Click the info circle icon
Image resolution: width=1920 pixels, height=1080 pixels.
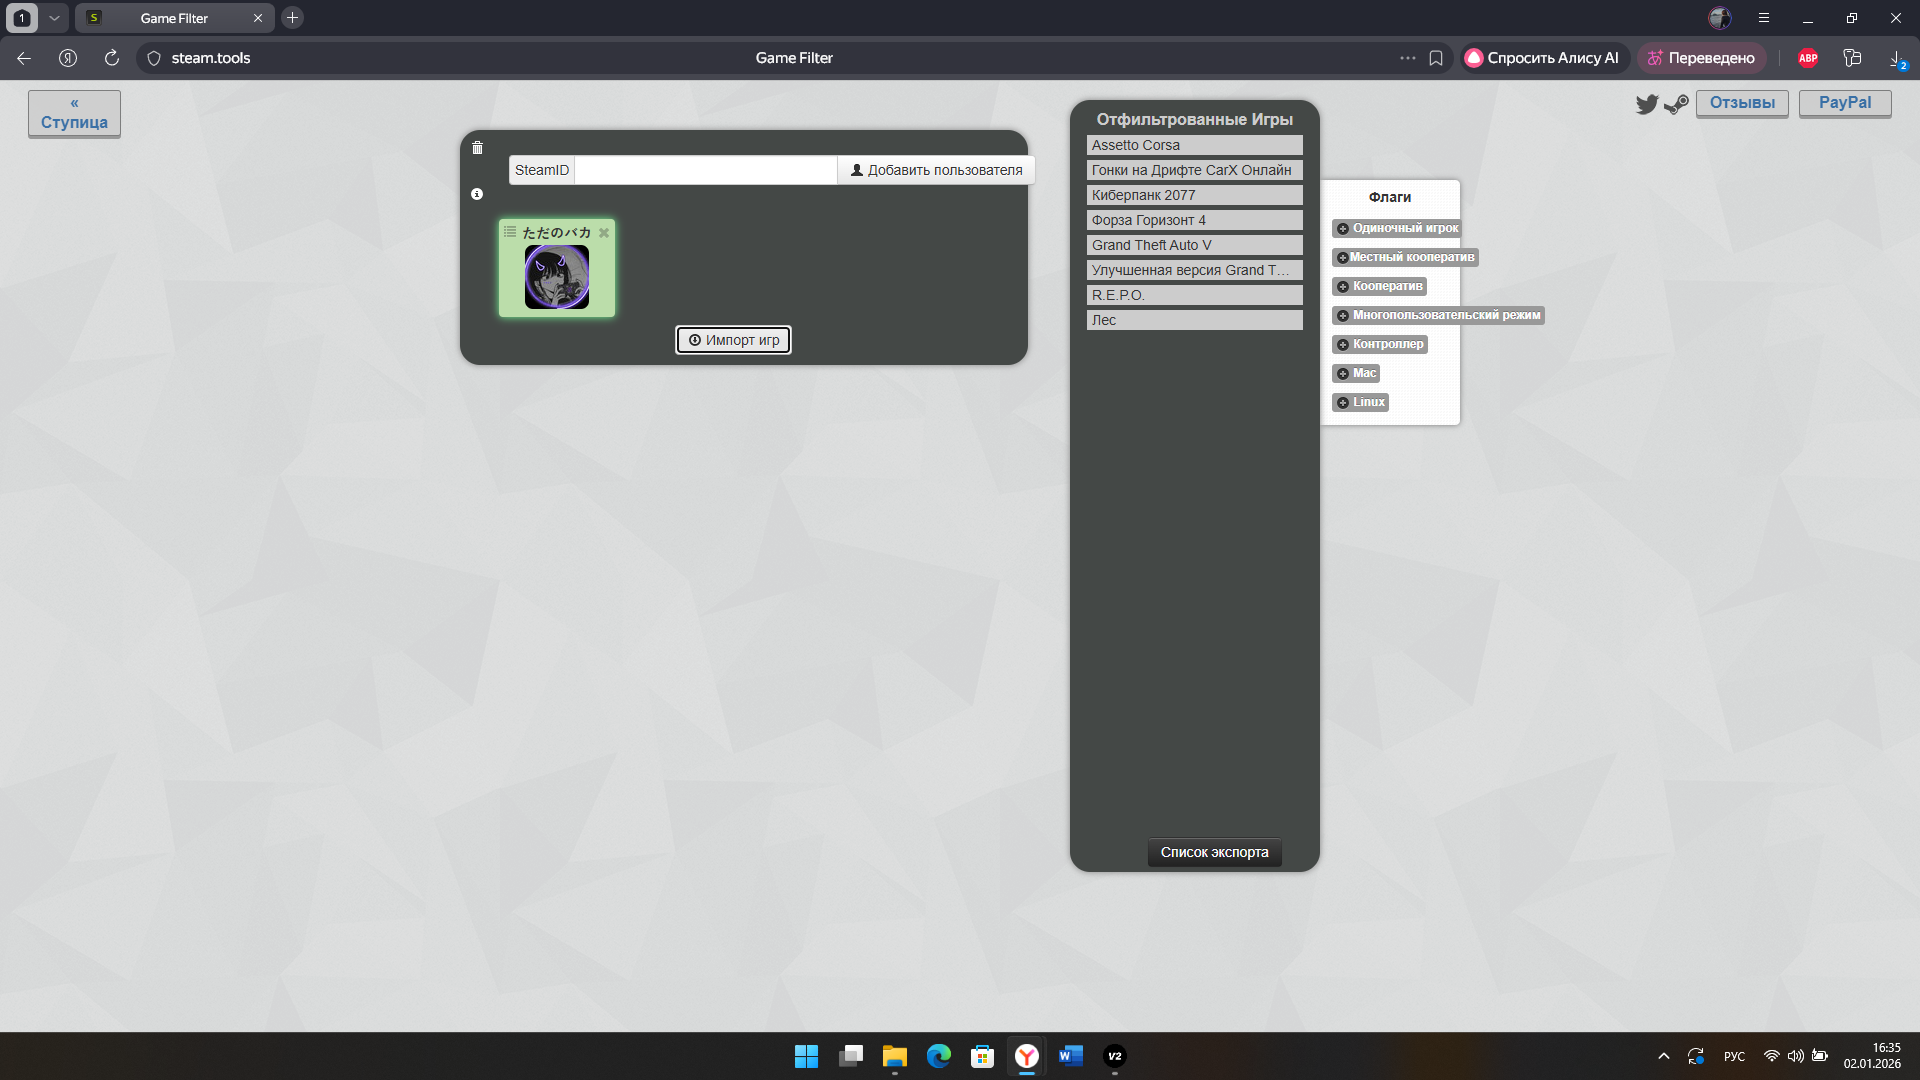point(477,194)
